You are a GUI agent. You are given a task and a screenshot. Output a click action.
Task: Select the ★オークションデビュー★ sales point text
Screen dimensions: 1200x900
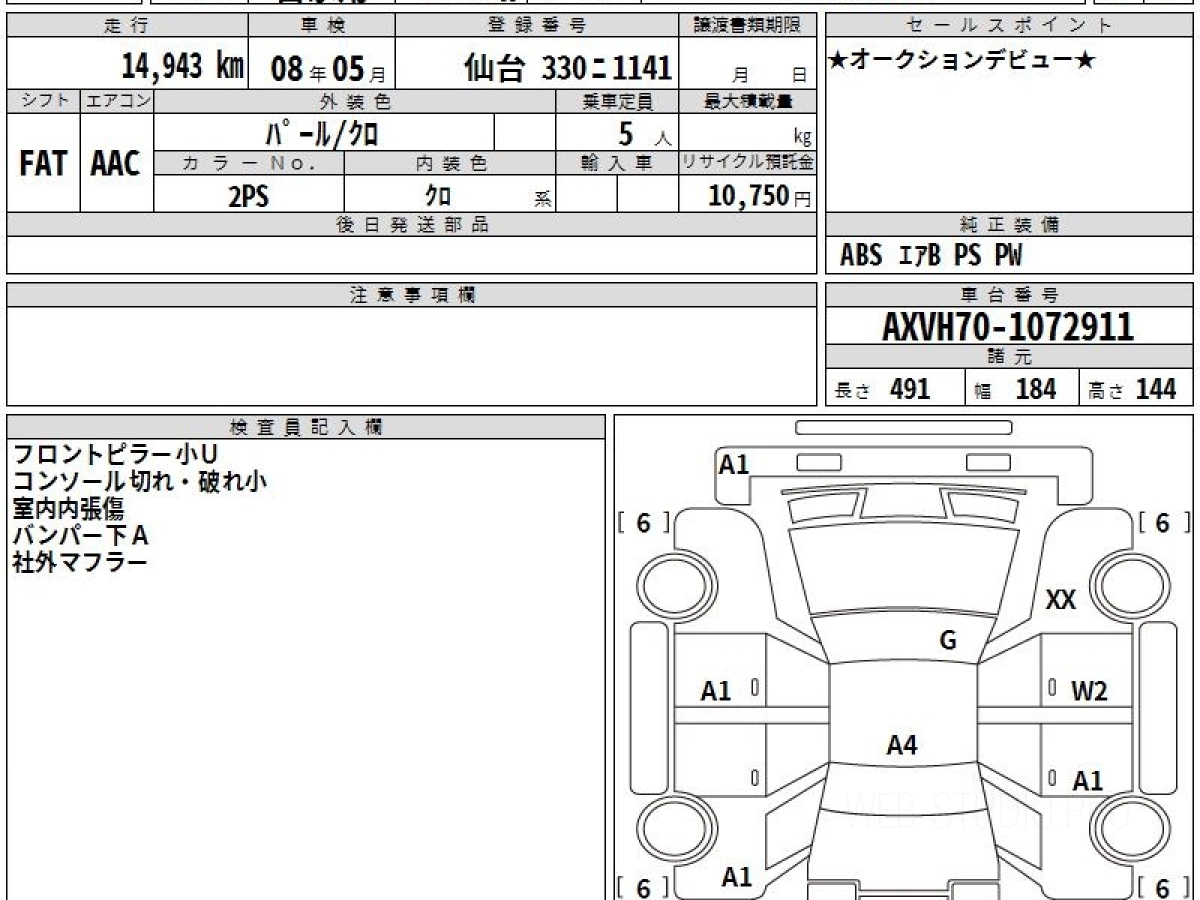point(962,62)
